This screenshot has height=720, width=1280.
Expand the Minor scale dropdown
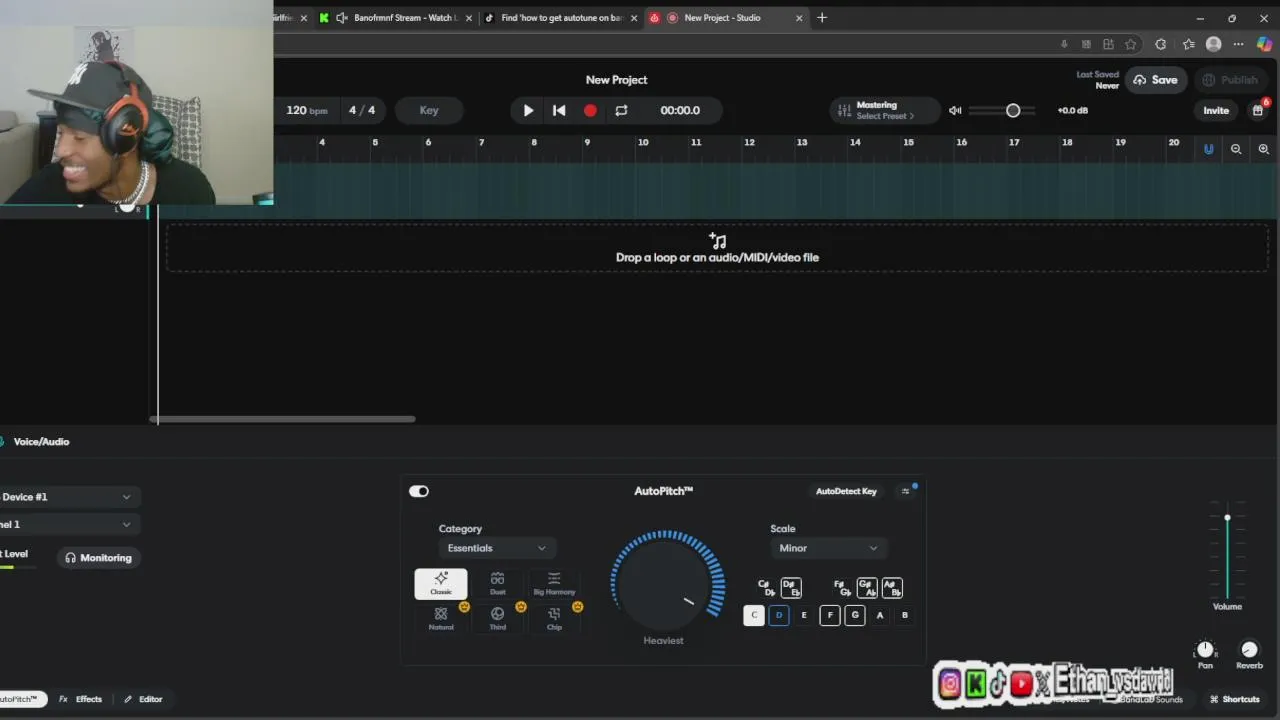pos(829,548)
